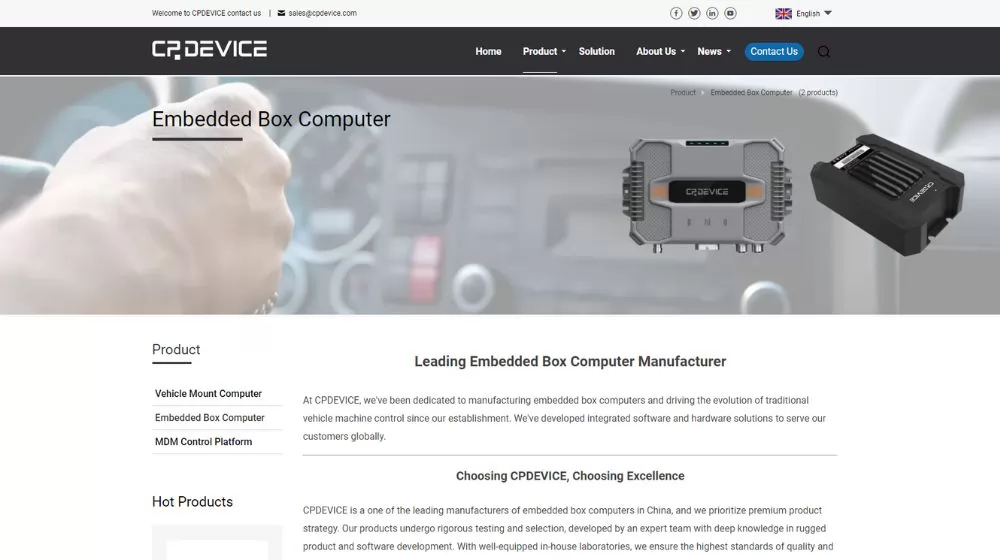Open the Product menu item
Image resolution: width=1000 pixels, height=560 pixels.
[x=540, y=52]
